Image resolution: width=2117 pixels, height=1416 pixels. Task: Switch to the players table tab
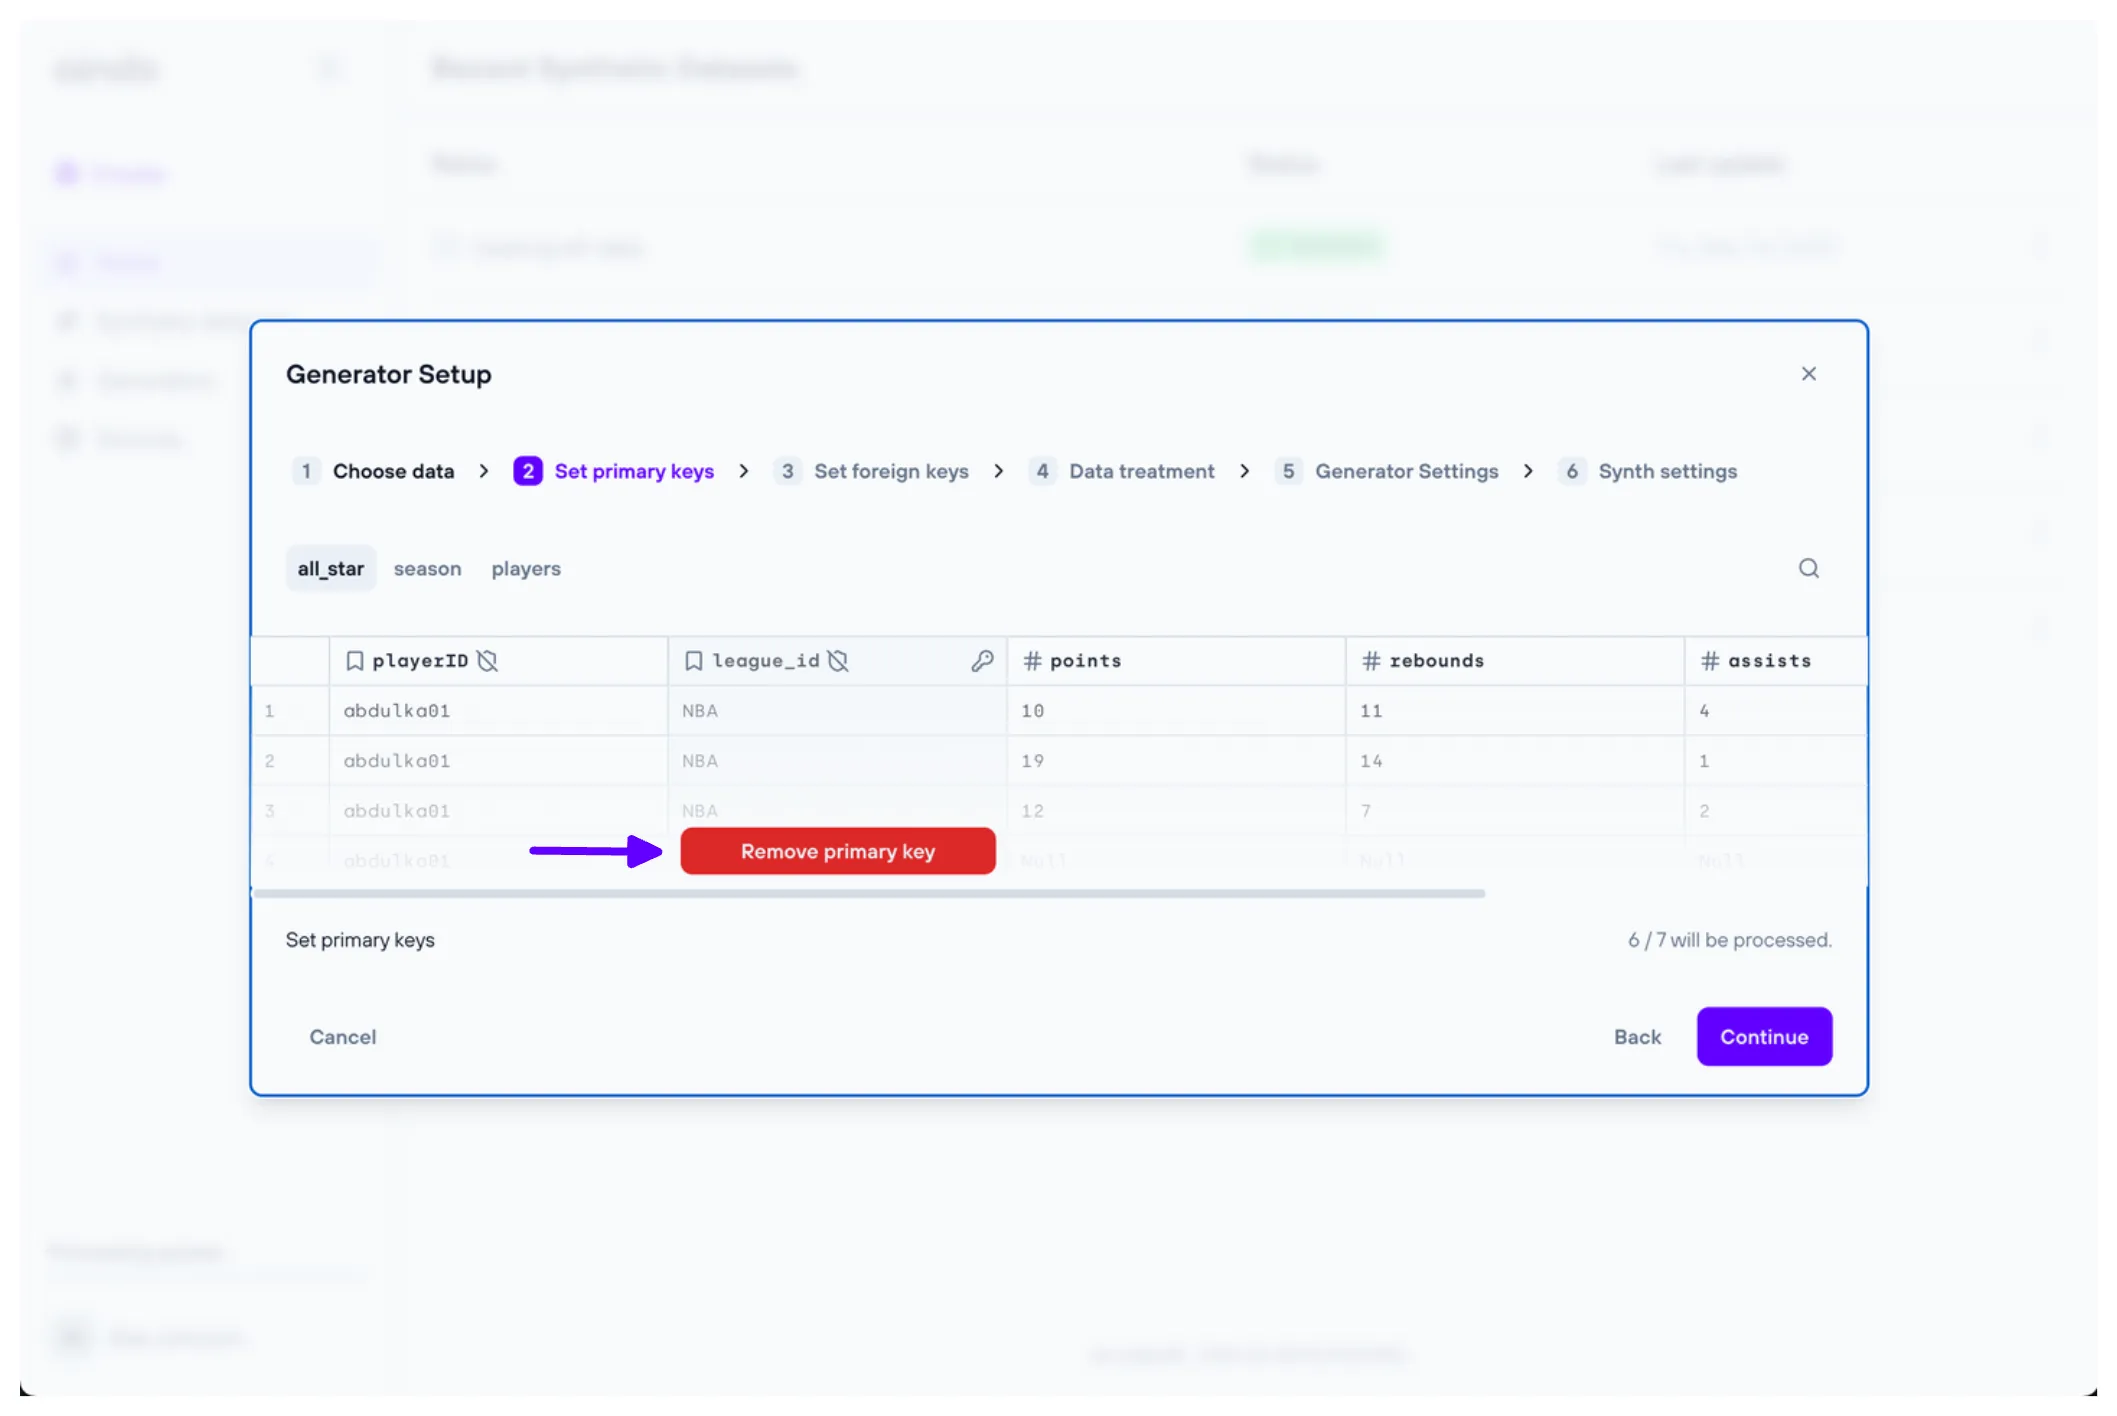[x=525, y=569]
